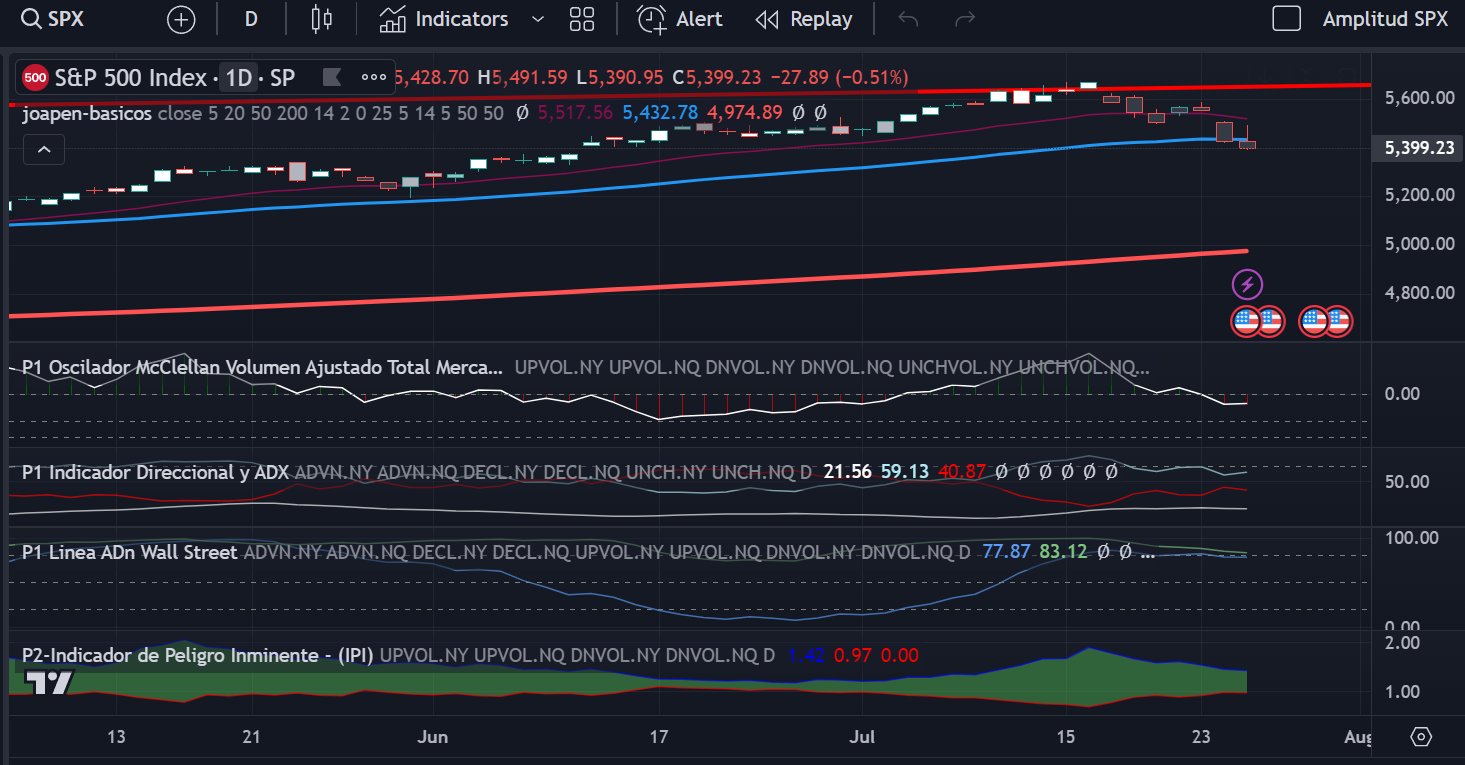Image resolution: width=1465 pixels, height=765 pixels.
Task: Create an Alert from the toolbar
Action: click(680, 19)
